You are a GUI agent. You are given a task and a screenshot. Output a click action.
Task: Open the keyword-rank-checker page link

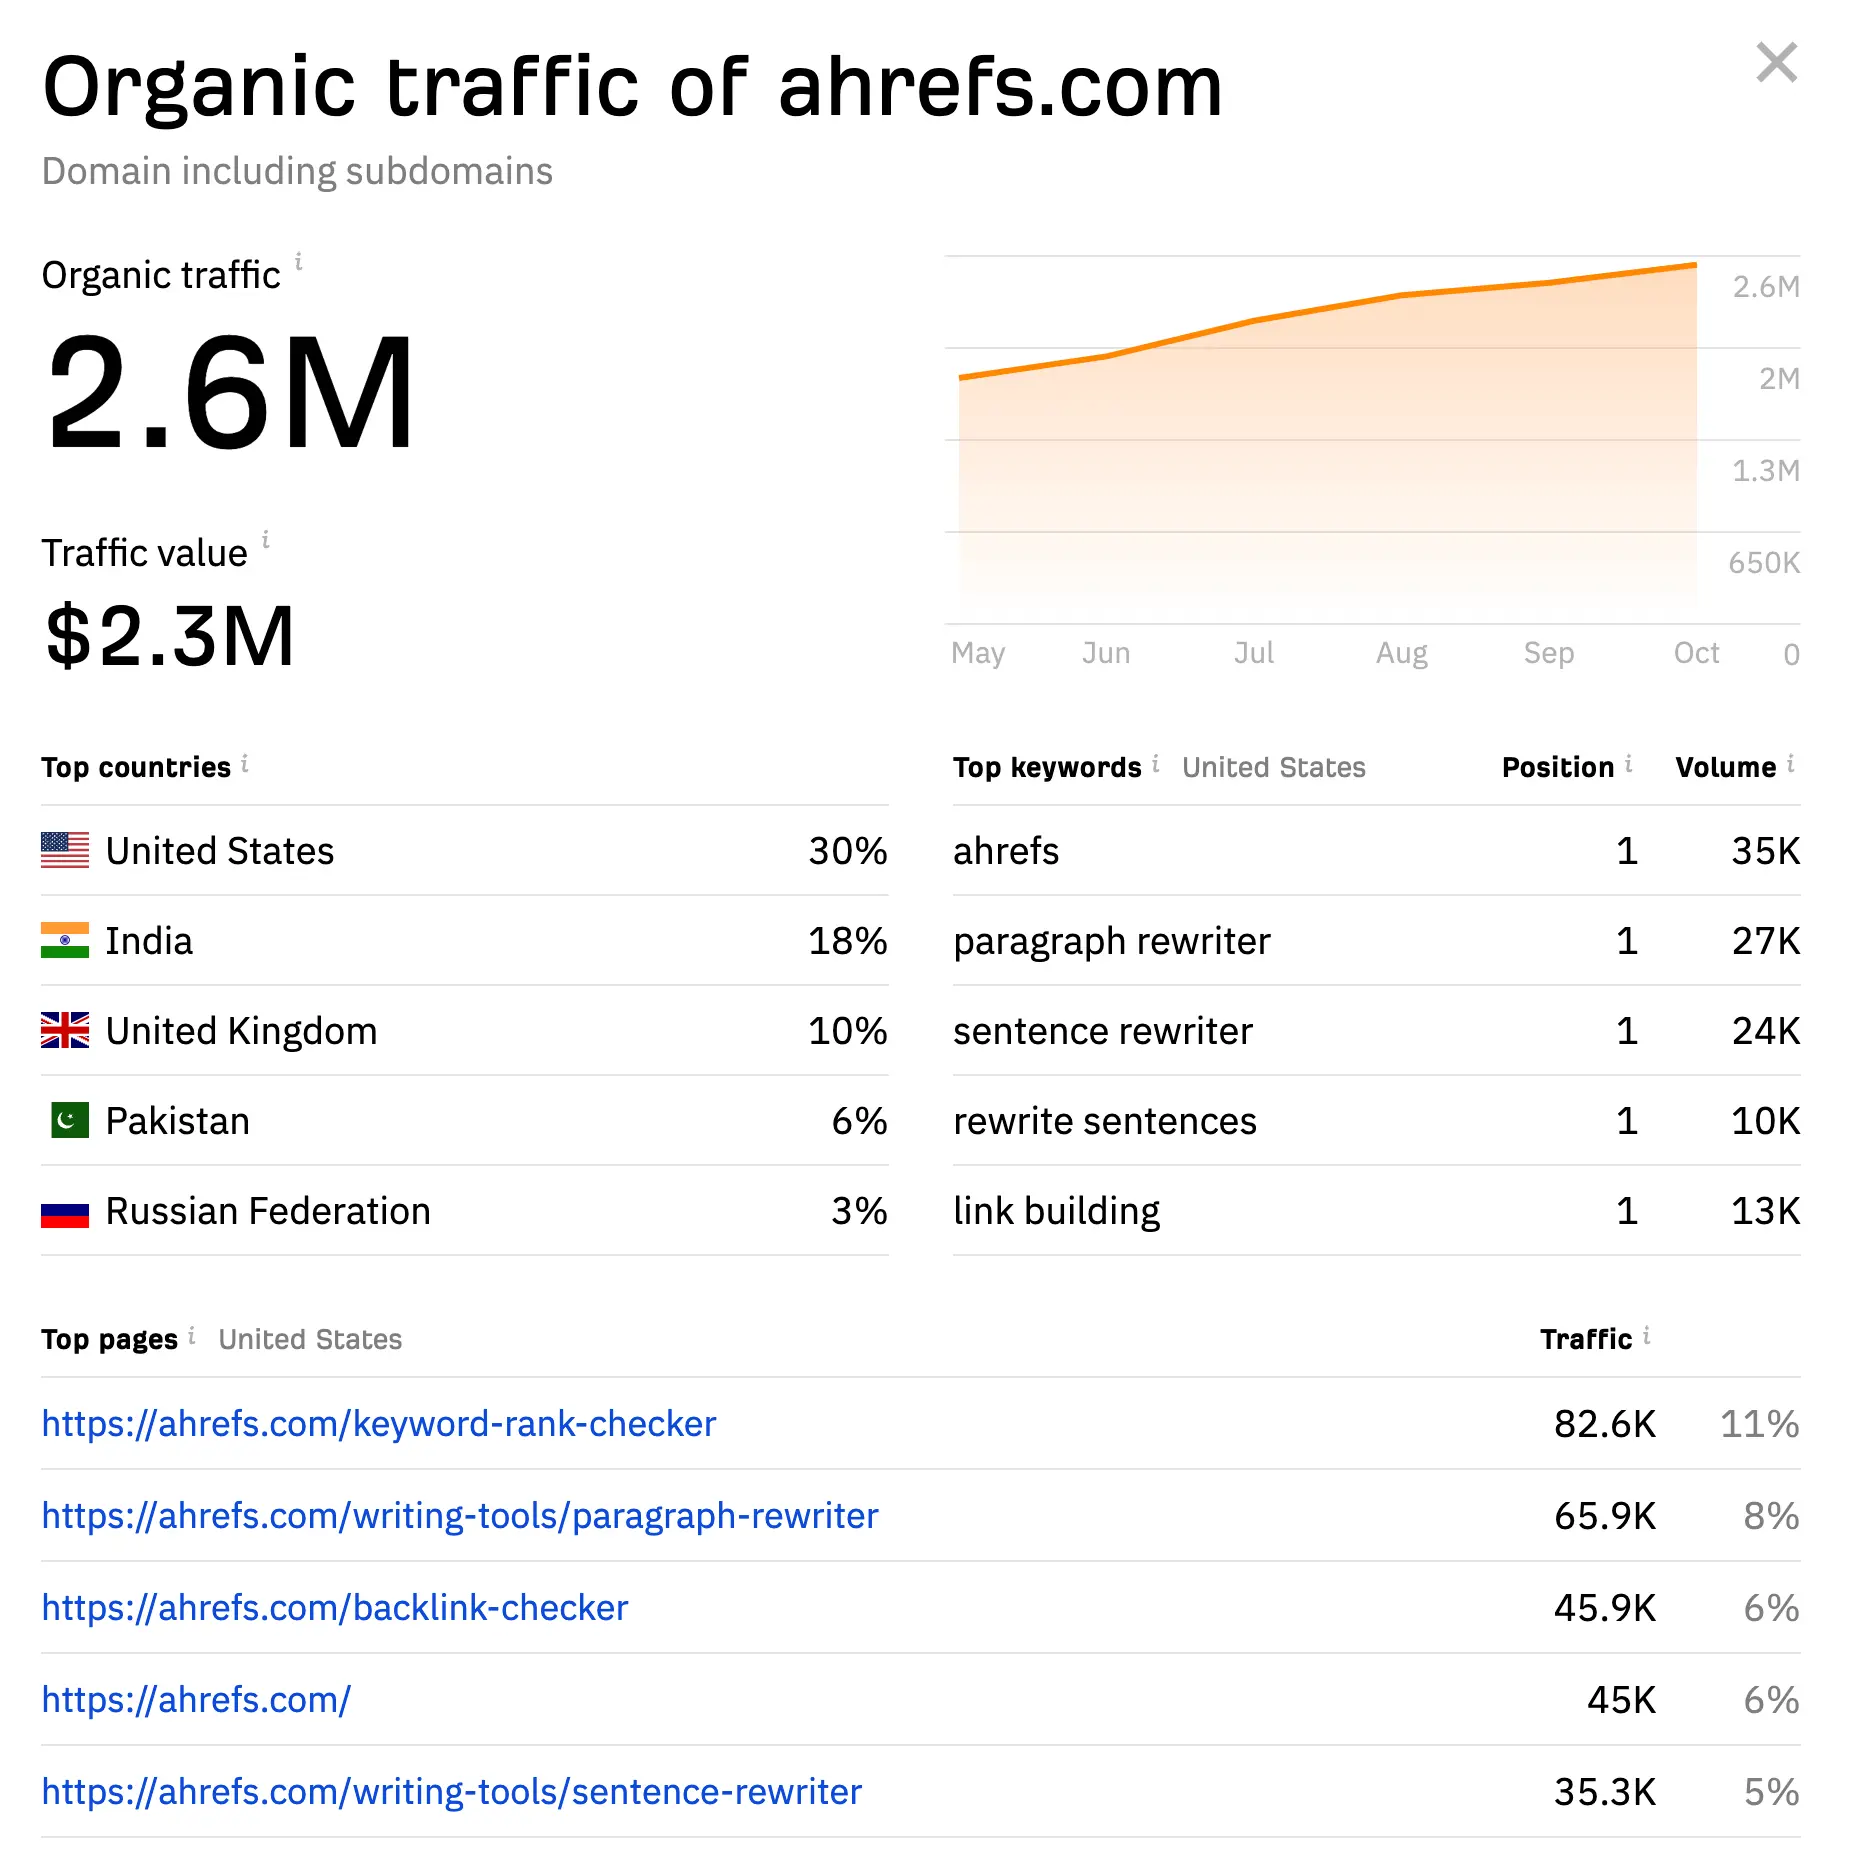(x=379, y=1424)
